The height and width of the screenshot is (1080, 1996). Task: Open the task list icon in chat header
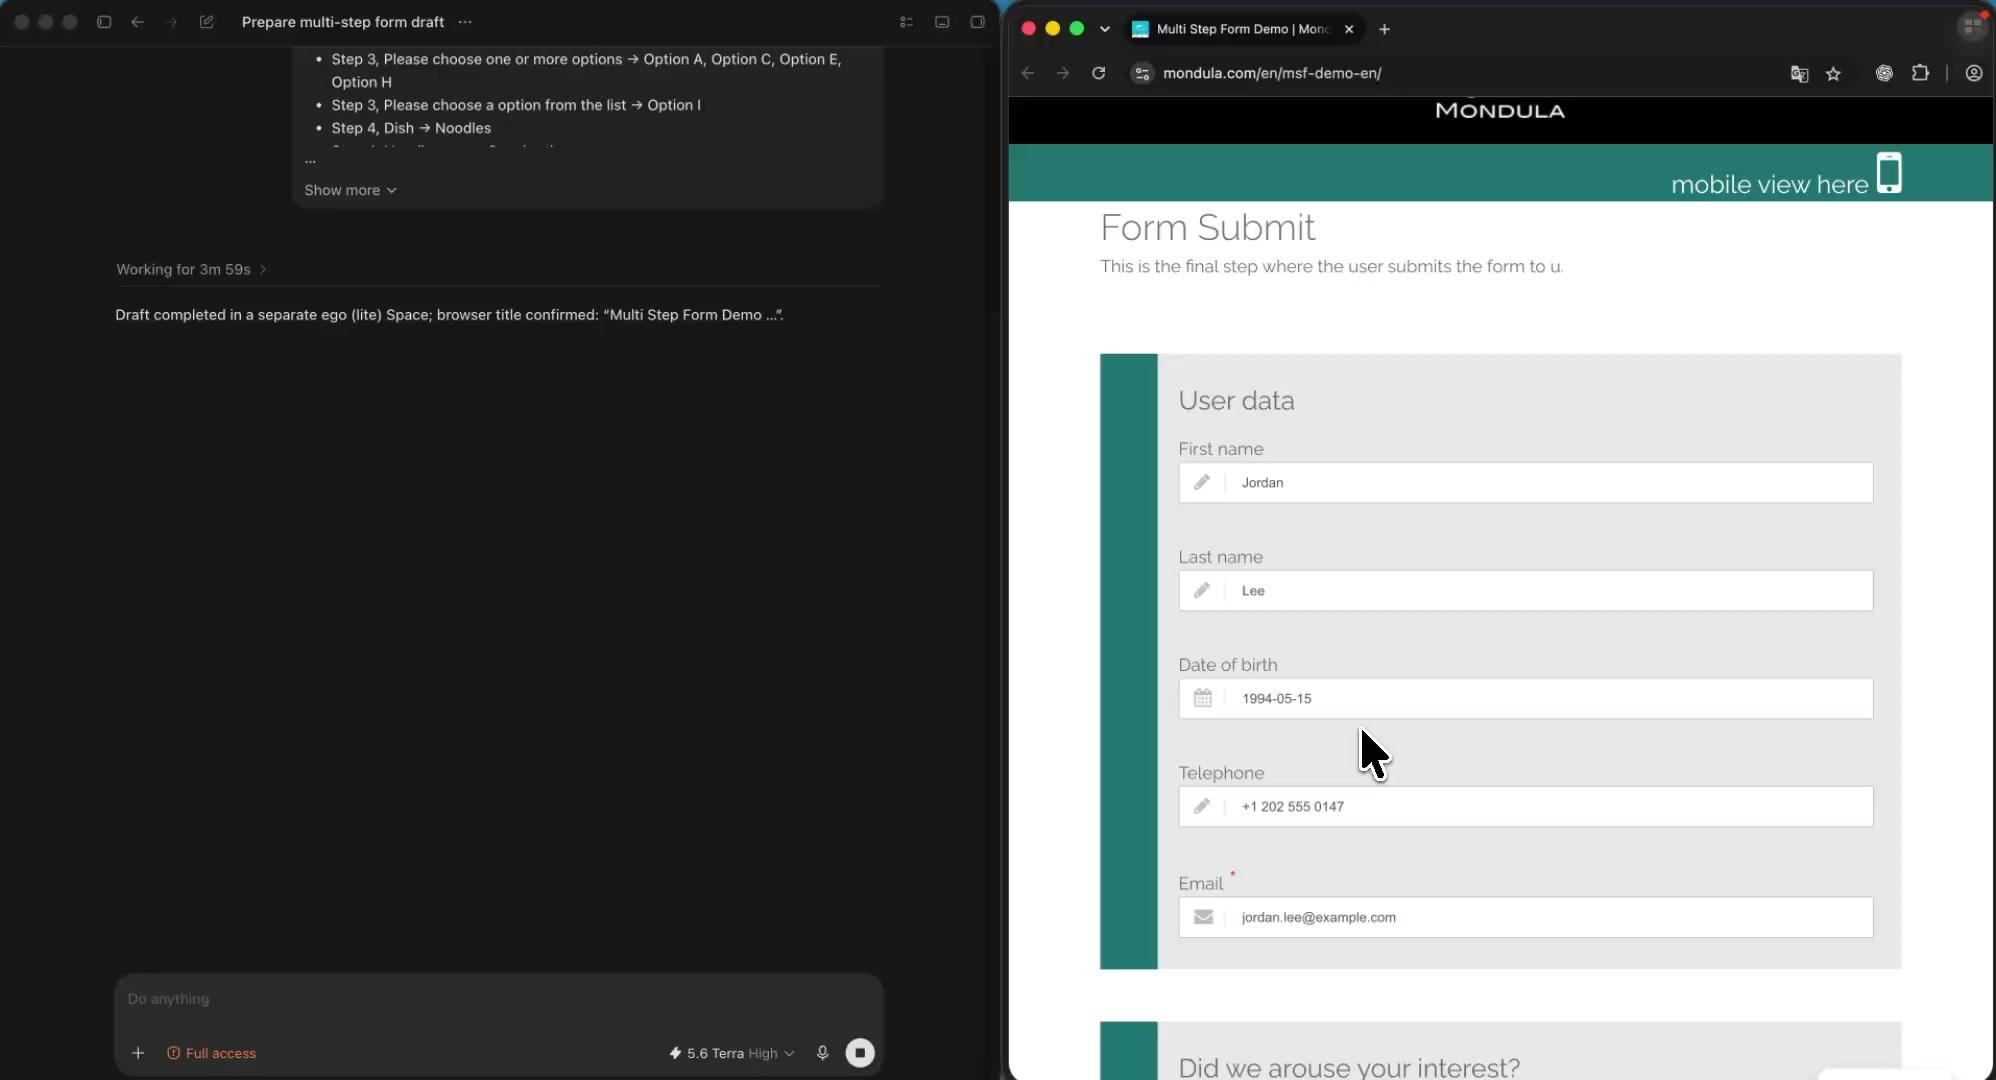906,22
